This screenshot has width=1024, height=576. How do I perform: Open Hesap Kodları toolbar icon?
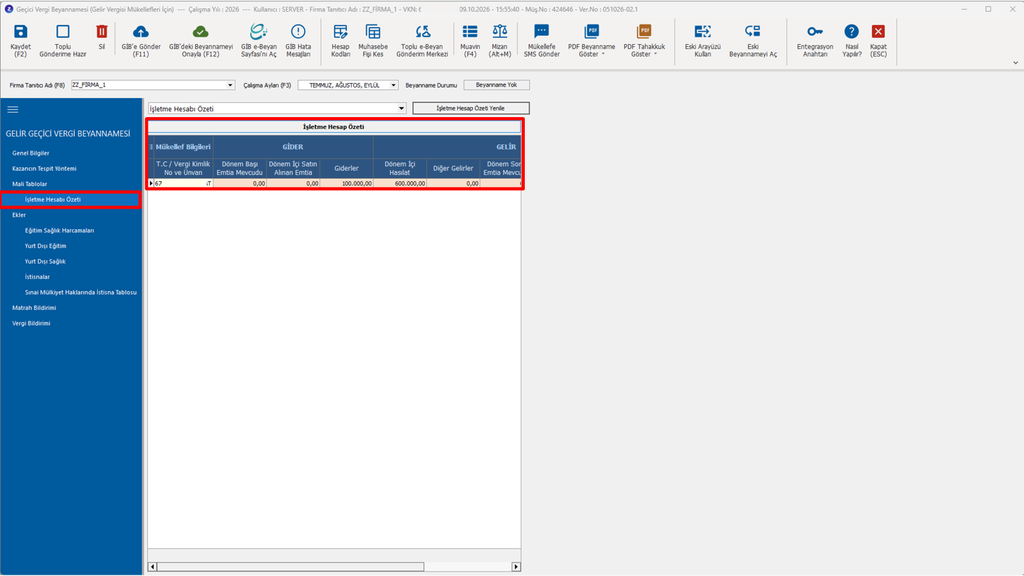tap(340, 31)
